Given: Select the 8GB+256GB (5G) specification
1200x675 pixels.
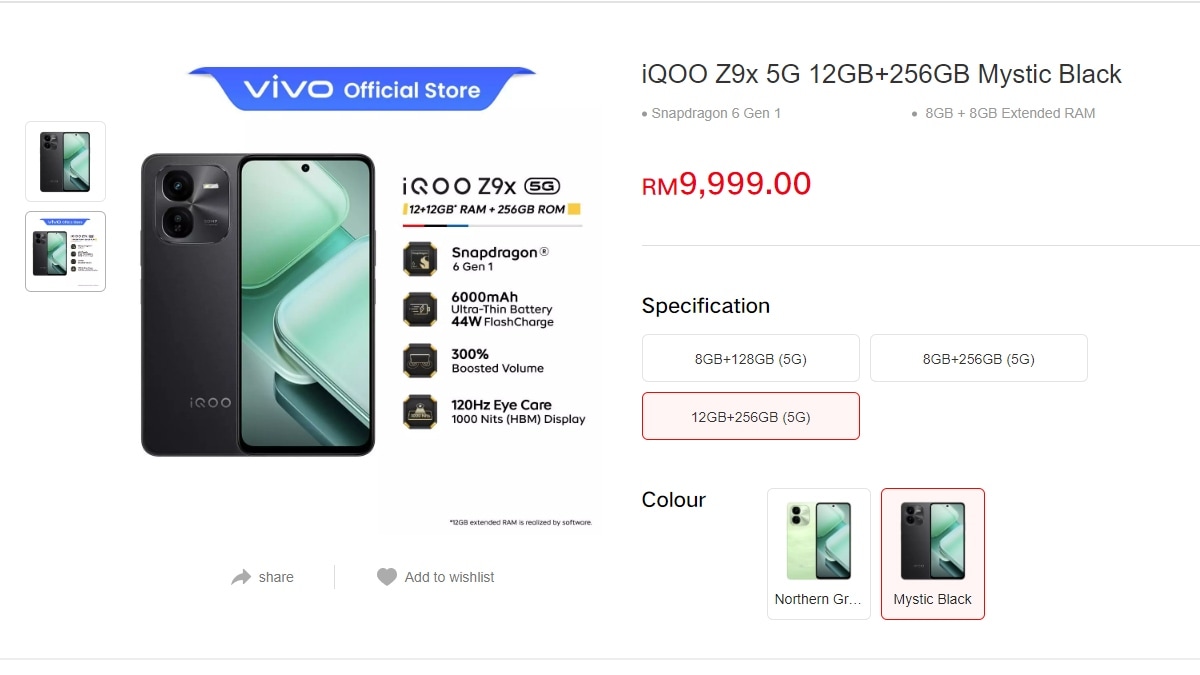Looking at the screenshot, I should (x=979, y=358).
